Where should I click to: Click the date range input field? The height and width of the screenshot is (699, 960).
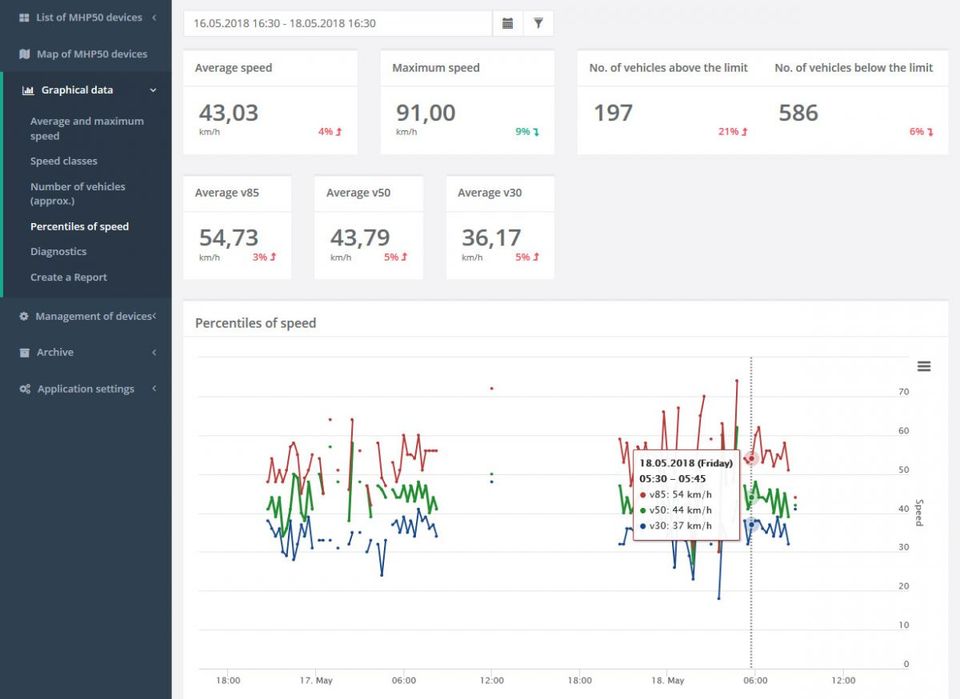click(x=338, y=23)
